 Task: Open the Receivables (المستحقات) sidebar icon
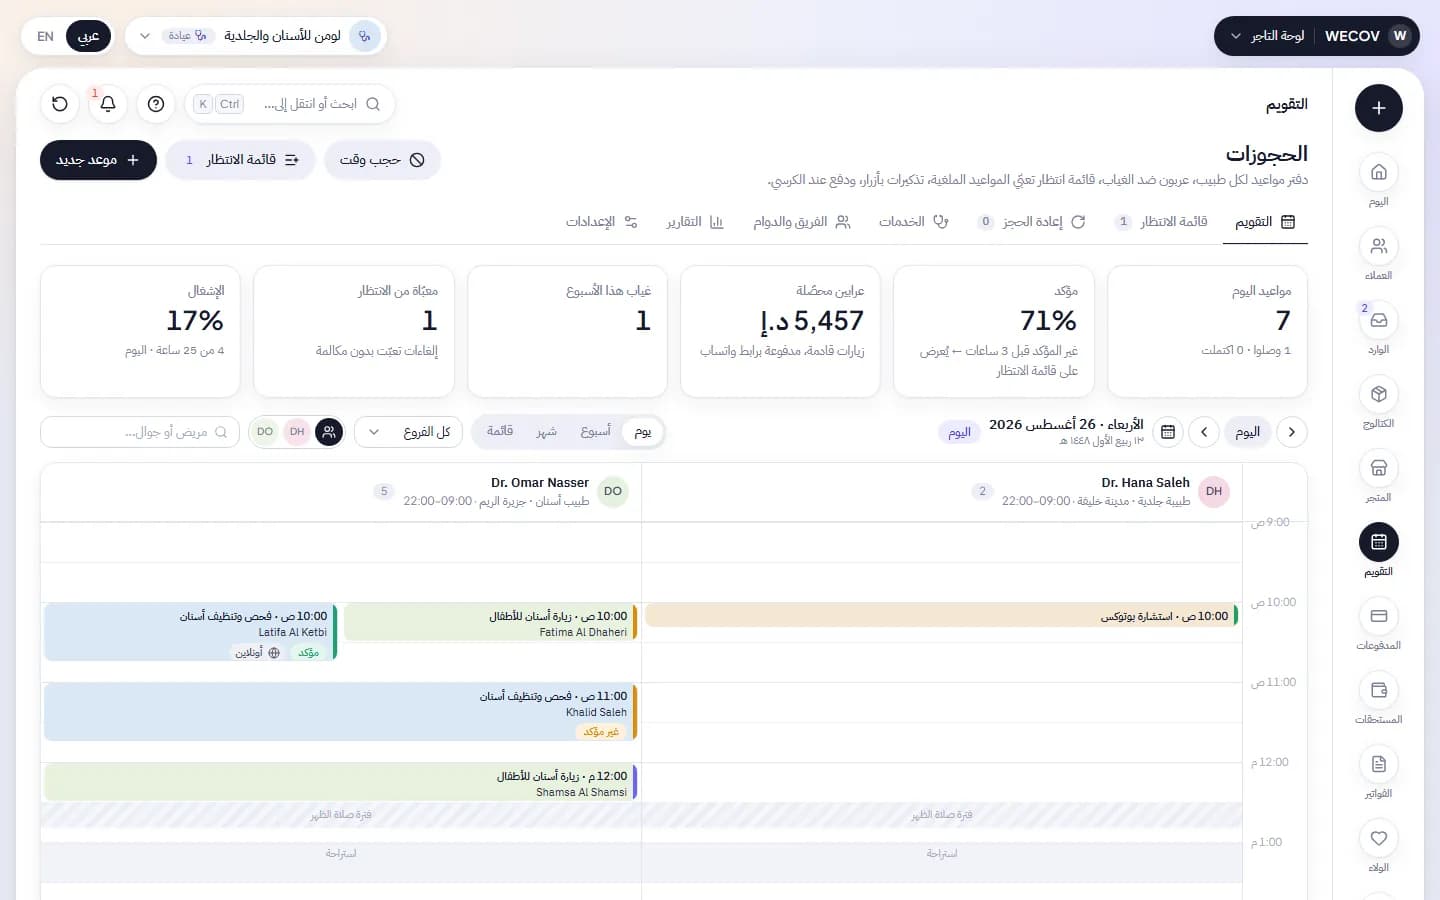pyautogui.click(x=1378, y=690)
